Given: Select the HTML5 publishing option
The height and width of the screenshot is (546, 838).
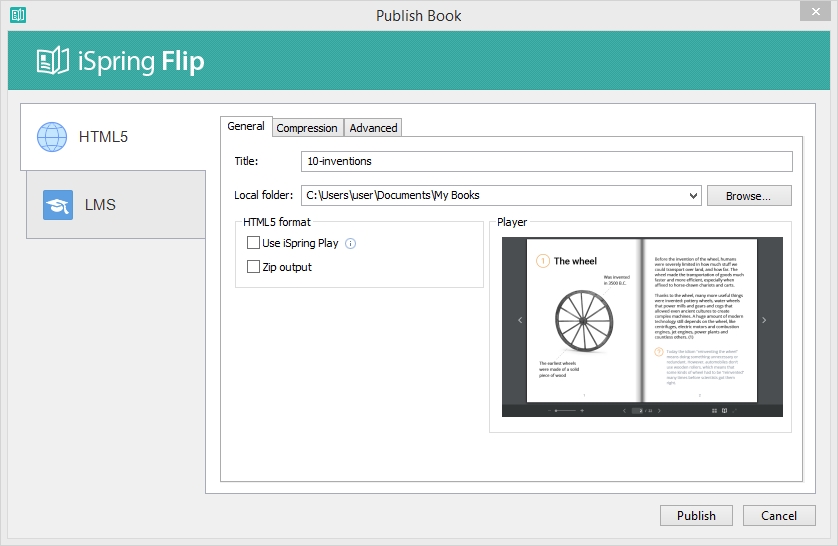Looking at the screenshot, I should 113,137.
